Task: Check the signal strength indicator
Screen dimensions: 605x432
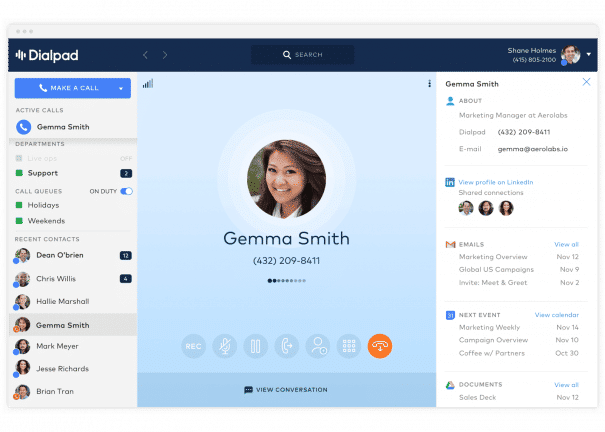Action: [x=148, y=83]
